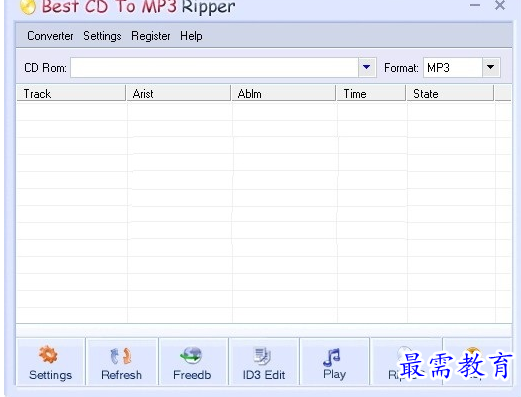Click the CD icon in title bar
Viewport: 521px width, 397px height.
pyautogui.click(x=28, y=7)
